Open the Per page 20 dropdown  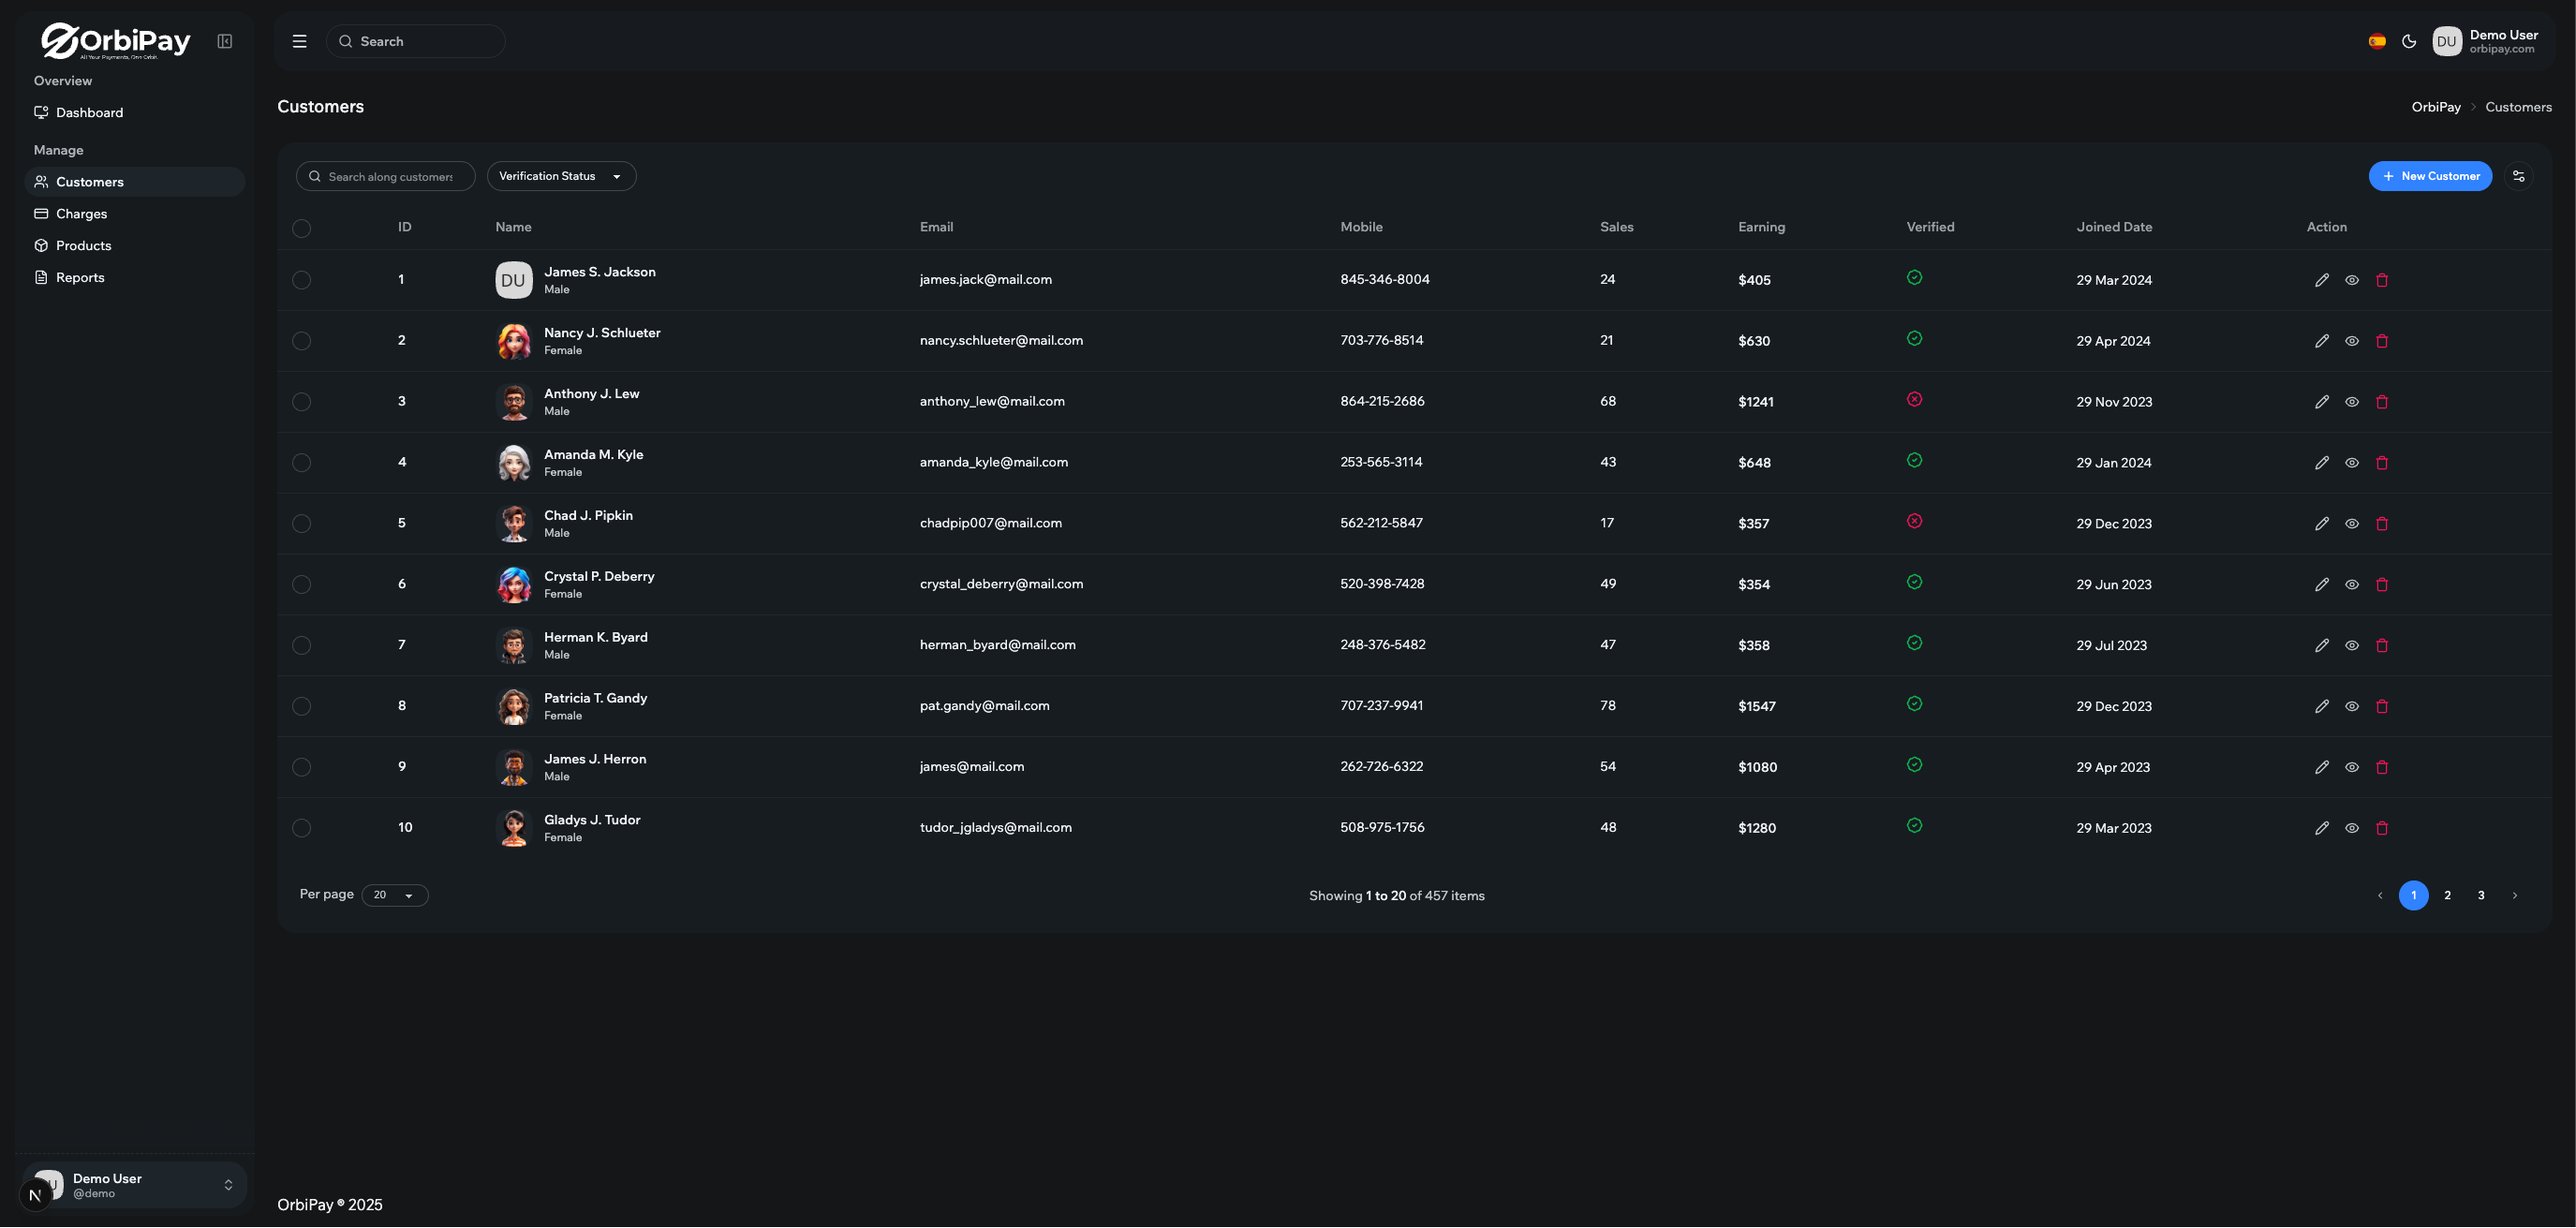[394, 895]
